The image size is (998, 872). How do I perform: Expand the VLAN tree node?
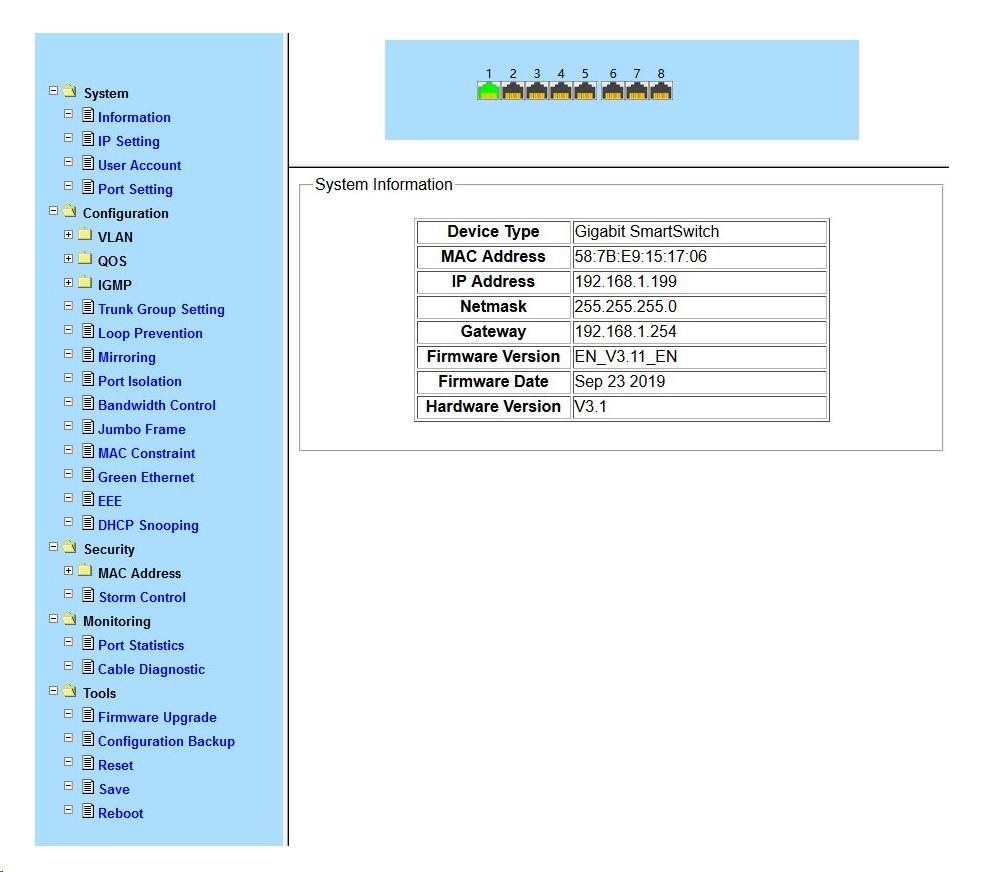[68, 234]
